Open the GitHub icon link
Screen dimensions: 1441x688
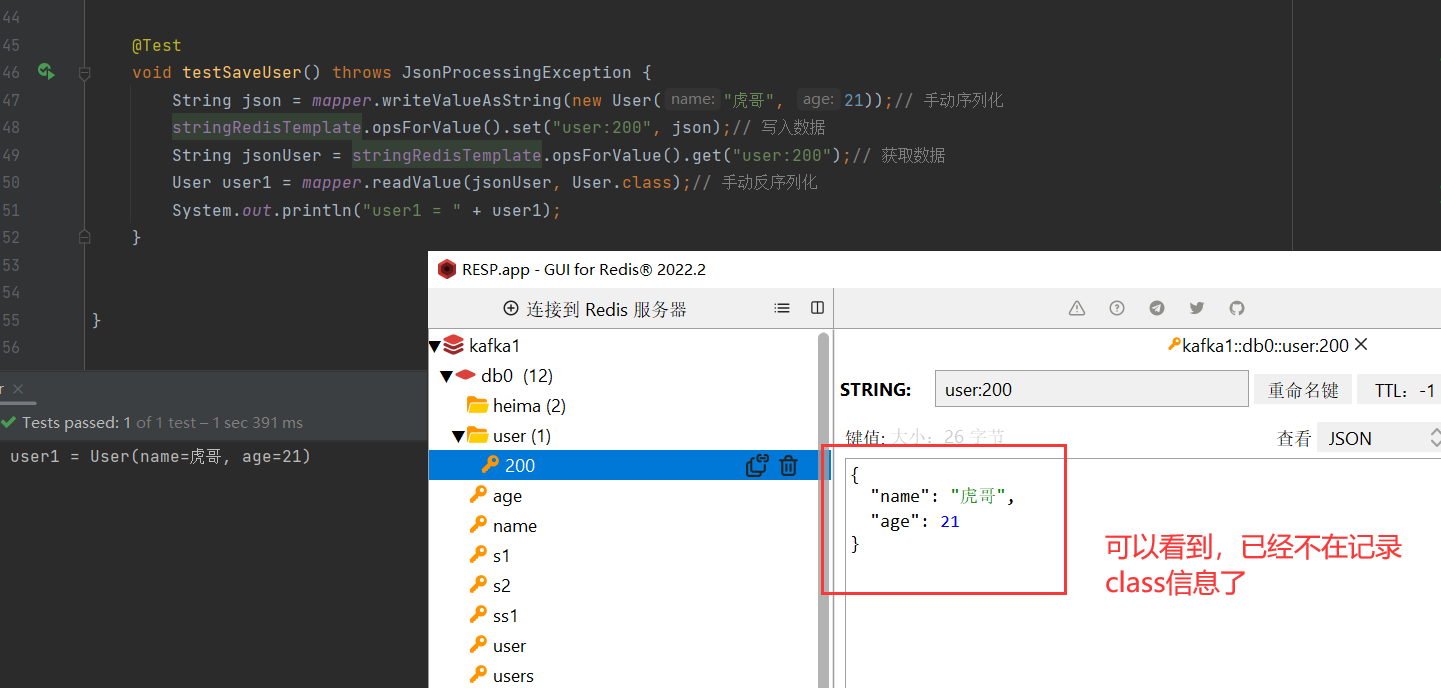(x=1237, y=308)
